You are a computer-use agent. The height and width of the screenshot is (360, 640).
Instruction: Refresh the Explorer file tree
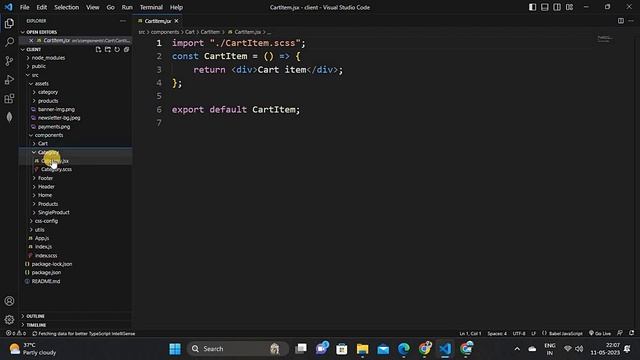[x=117, y=49]
